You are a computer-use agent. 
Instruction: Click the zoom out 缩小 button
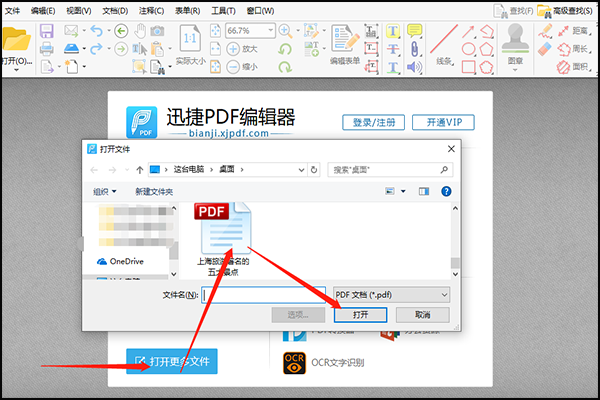click(x=242, y=67)
